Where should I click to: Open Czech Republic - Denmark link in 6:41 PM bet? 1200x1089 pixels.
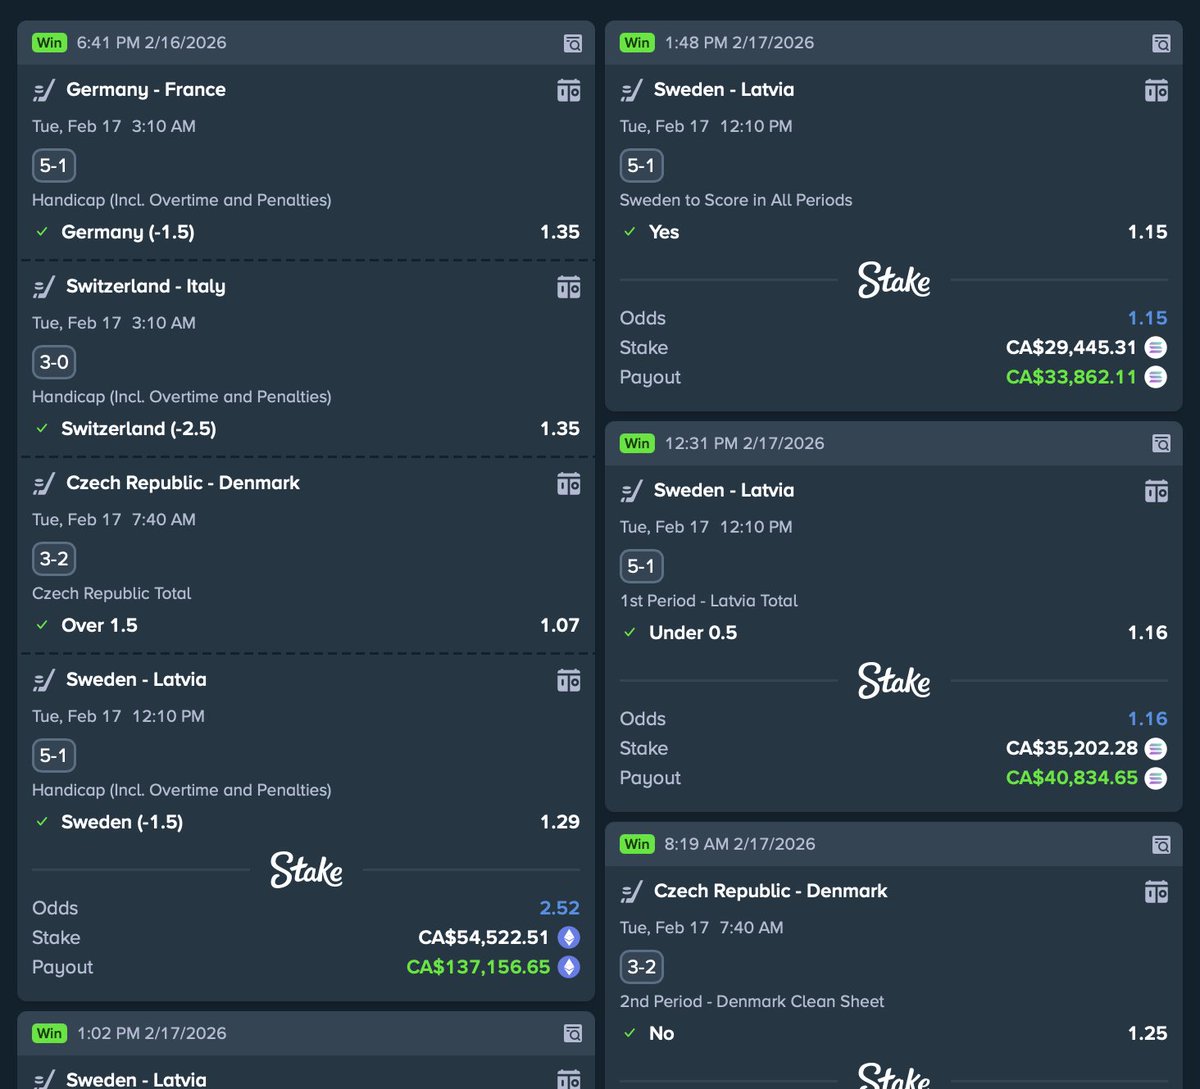[183, 482]
